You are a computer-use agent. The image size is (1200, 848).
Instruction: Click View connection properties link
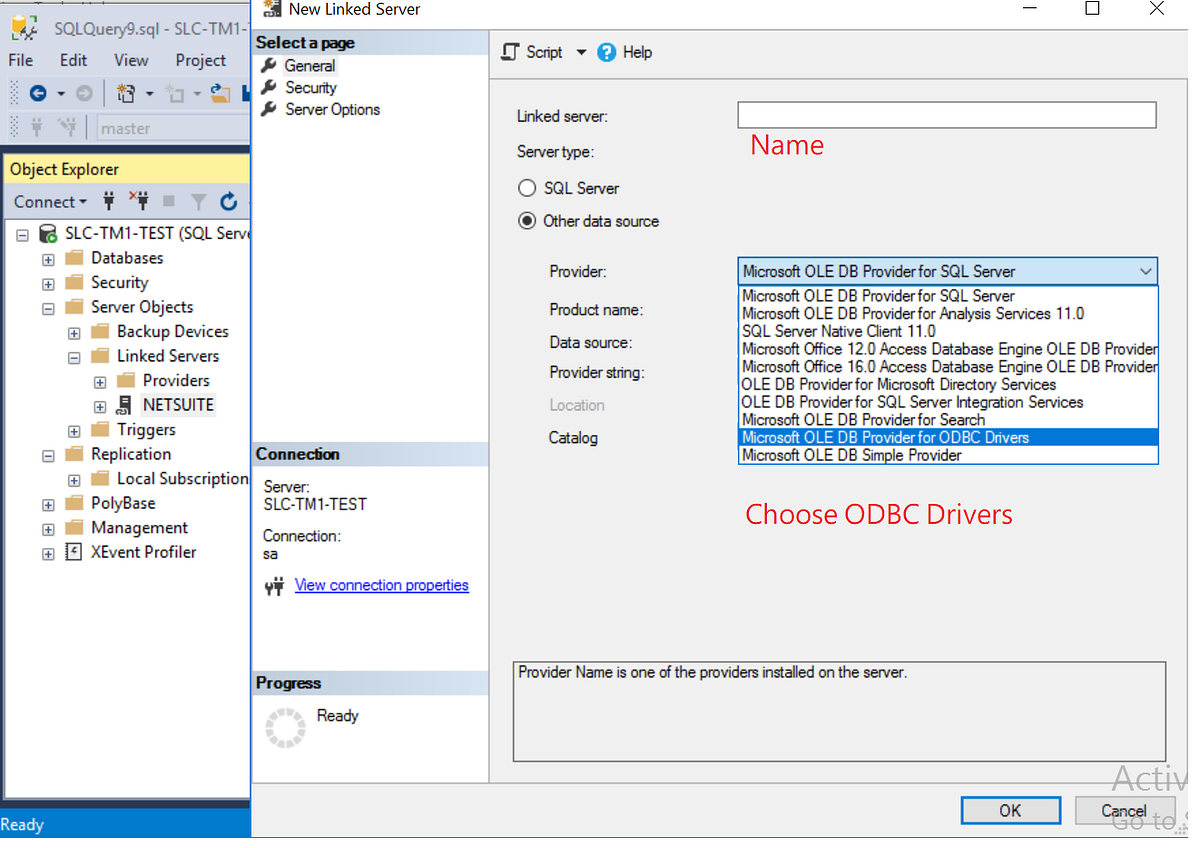pyautogui.click(x=381, y=585)
